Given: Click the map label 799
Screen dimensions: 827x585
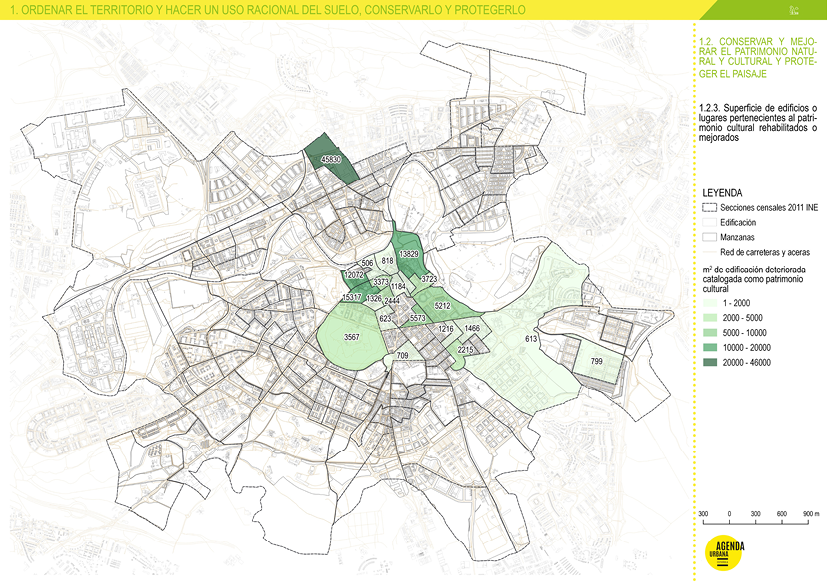Looking at the screenshot, I should (596, 360).
